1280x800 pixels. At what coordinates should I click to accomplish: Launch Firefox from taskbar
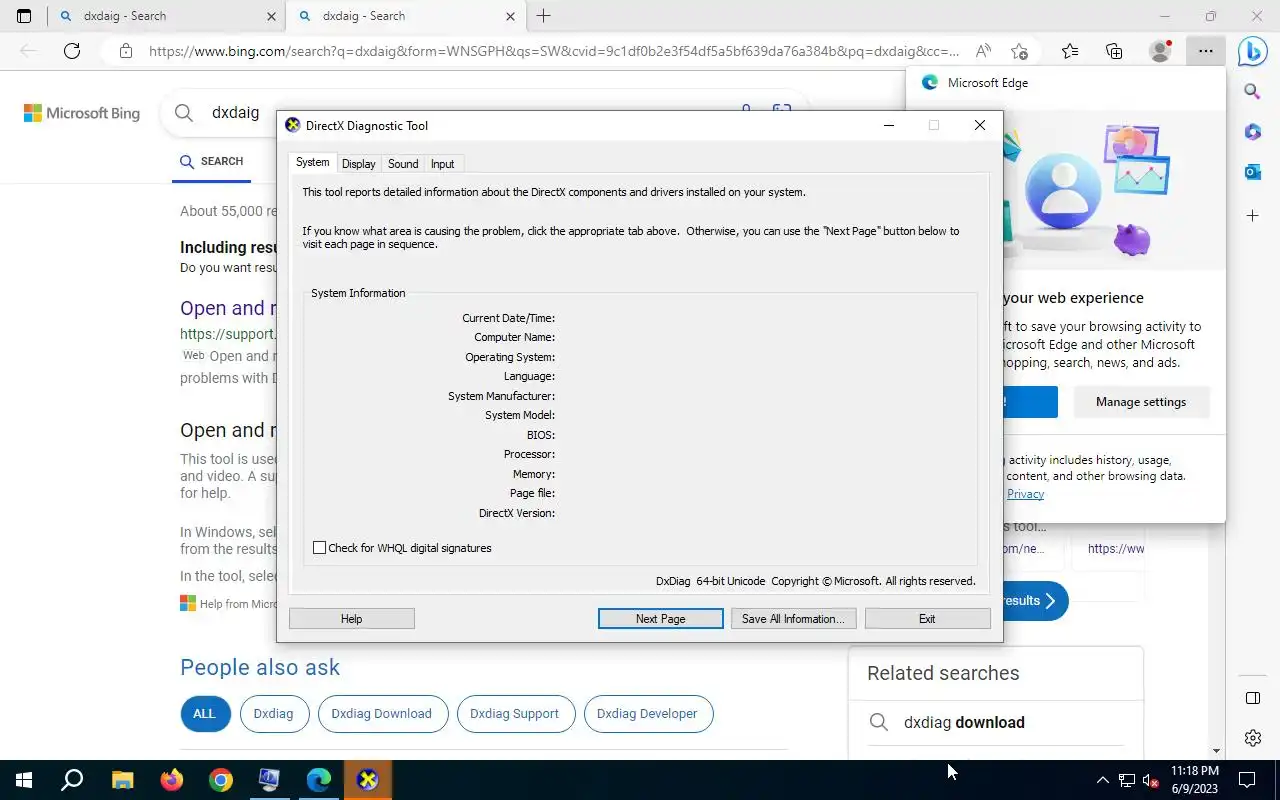(171, 780)
